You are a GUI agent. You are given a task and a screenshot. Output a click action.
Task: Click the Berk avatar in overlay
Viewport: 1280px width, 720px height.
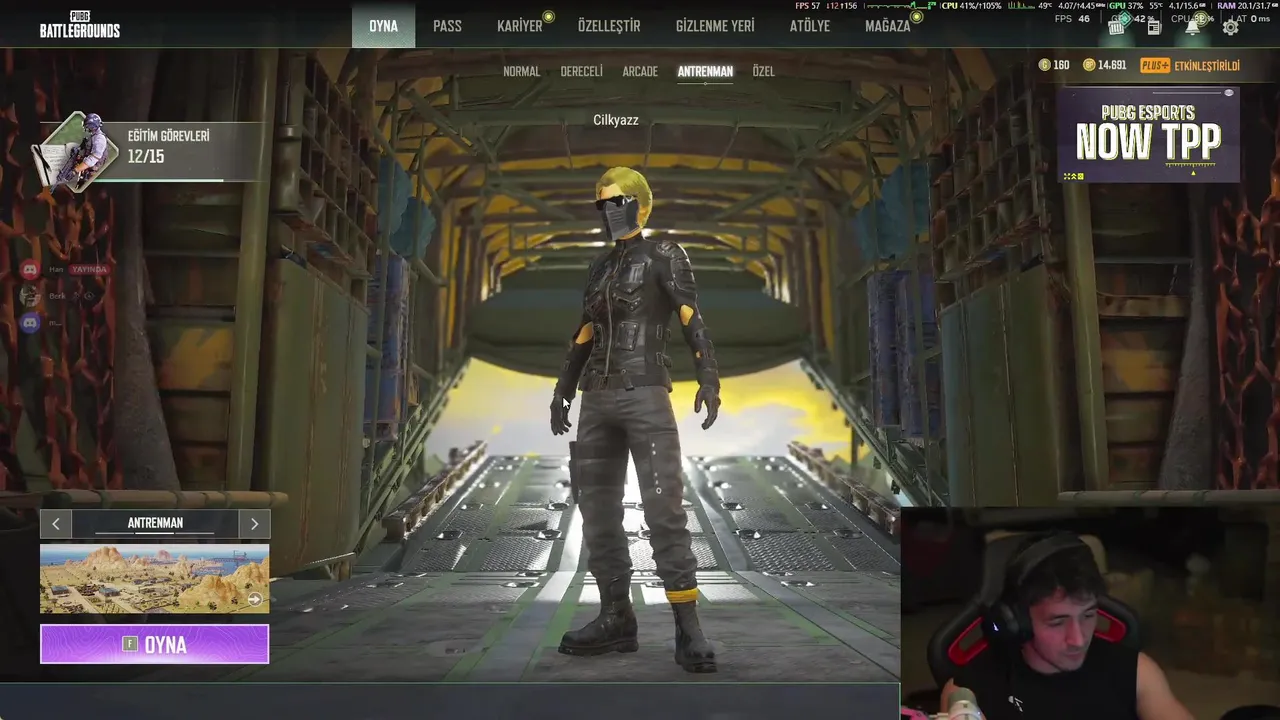pyautogui.click(x=30, y=296)
